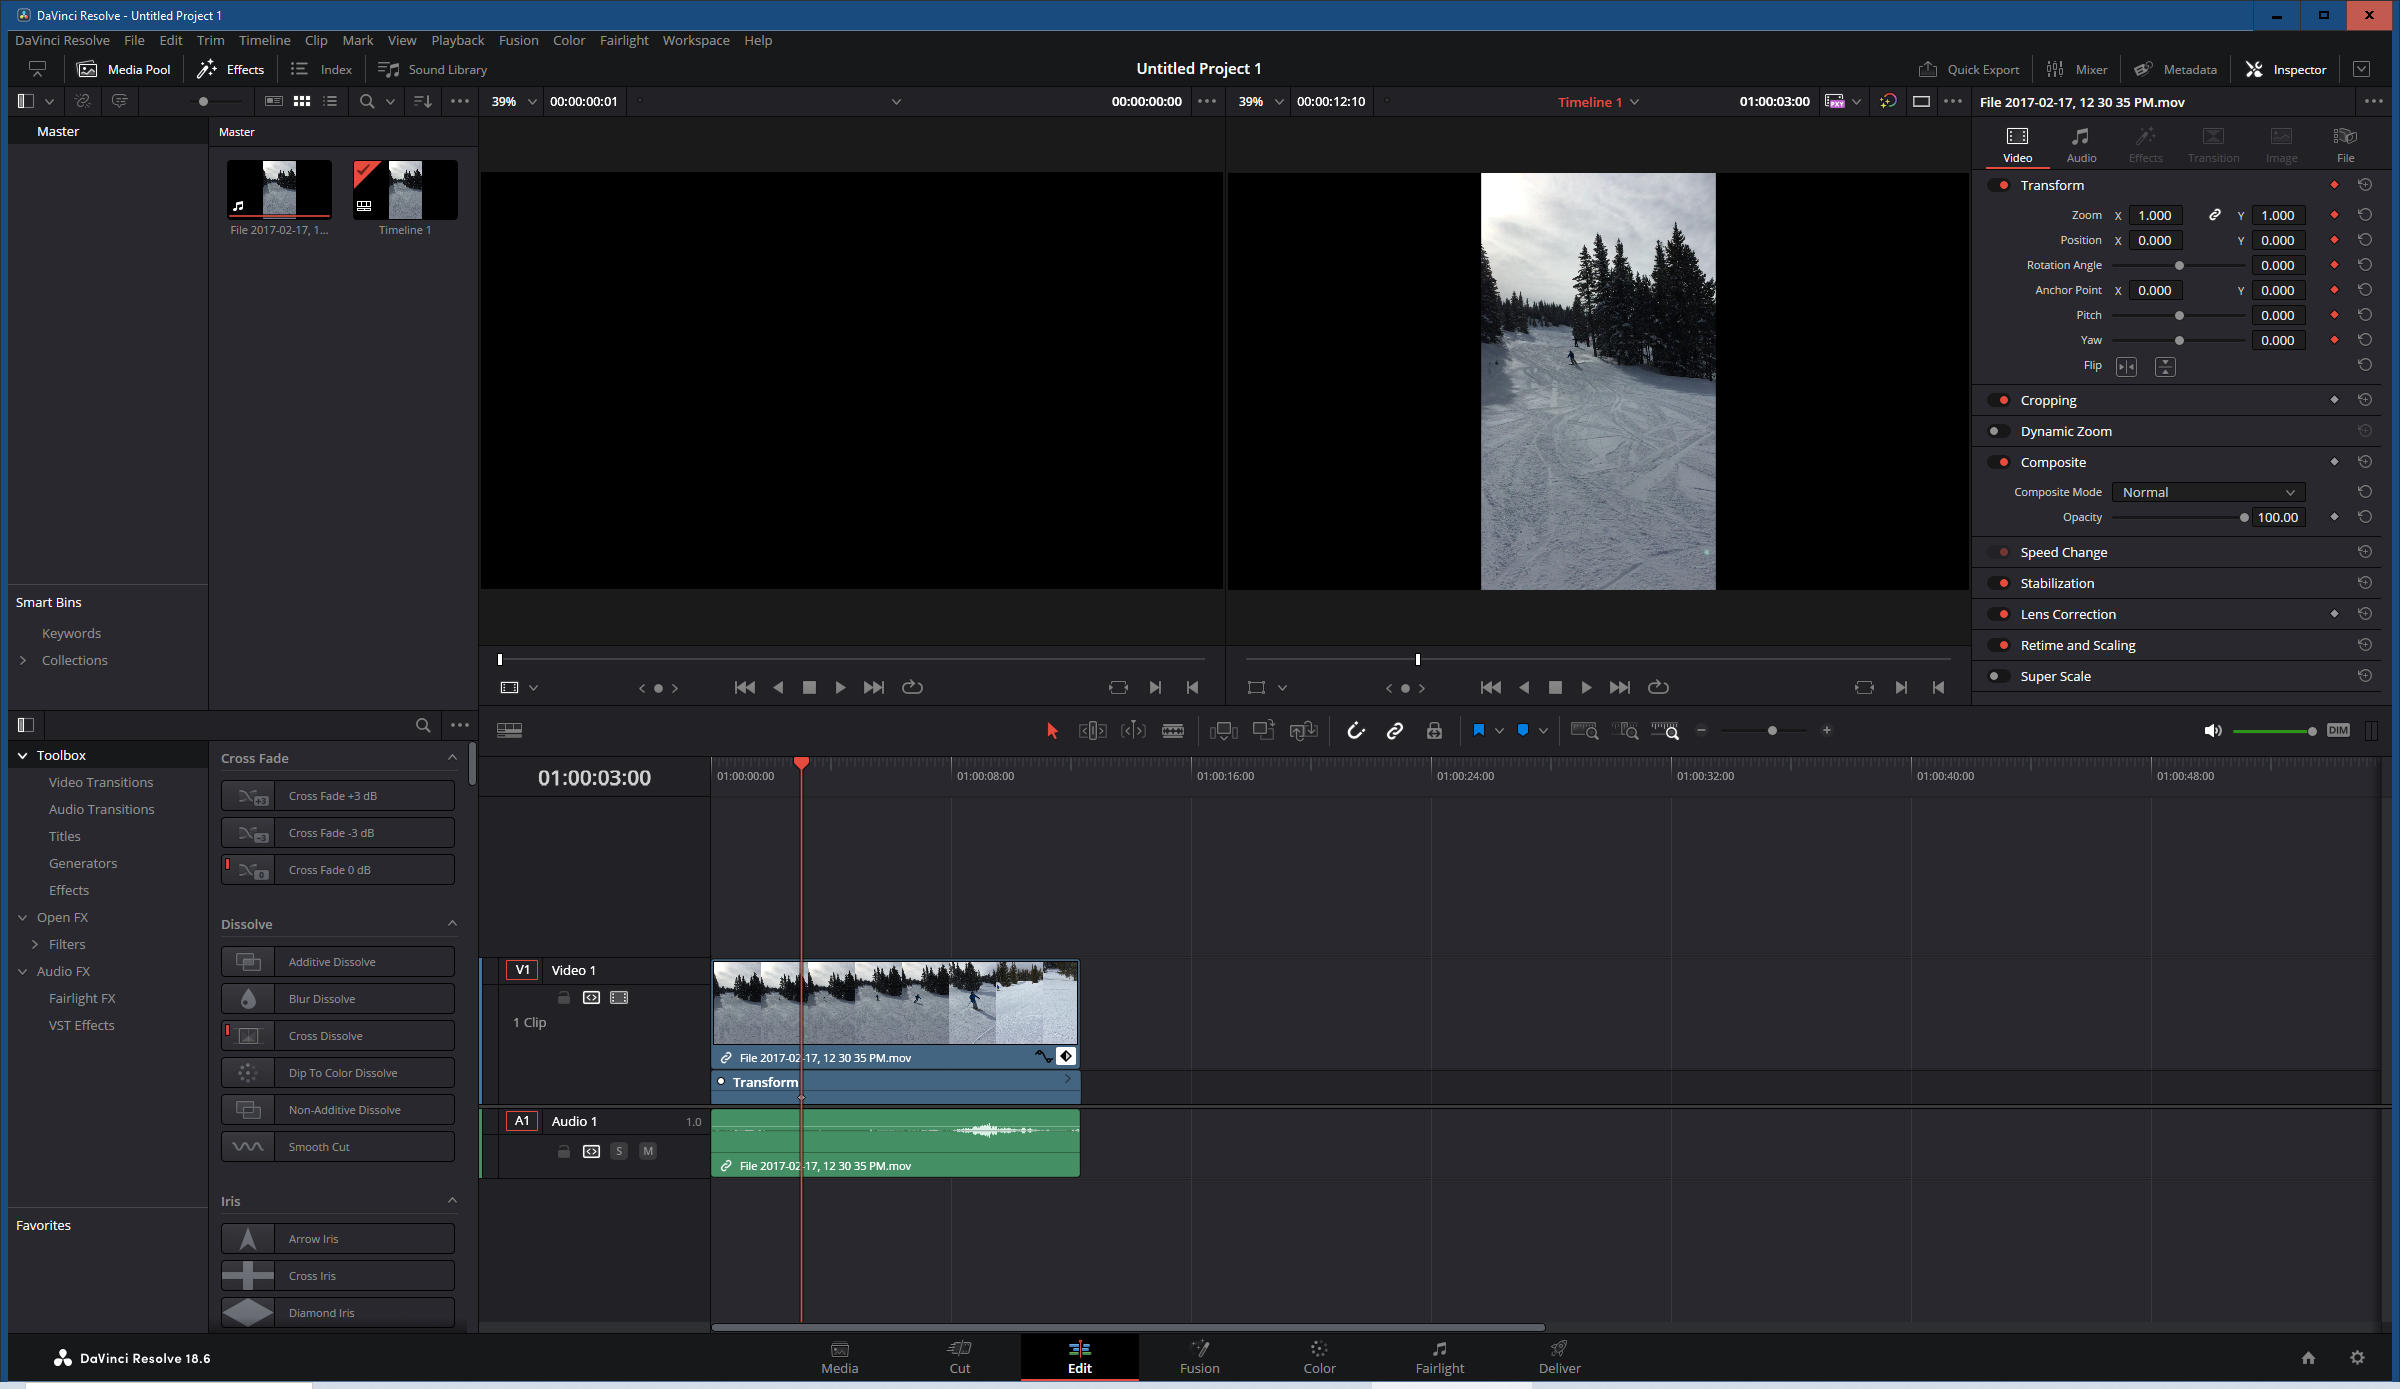Disable the Transform section toggle

coord(1999,185)
